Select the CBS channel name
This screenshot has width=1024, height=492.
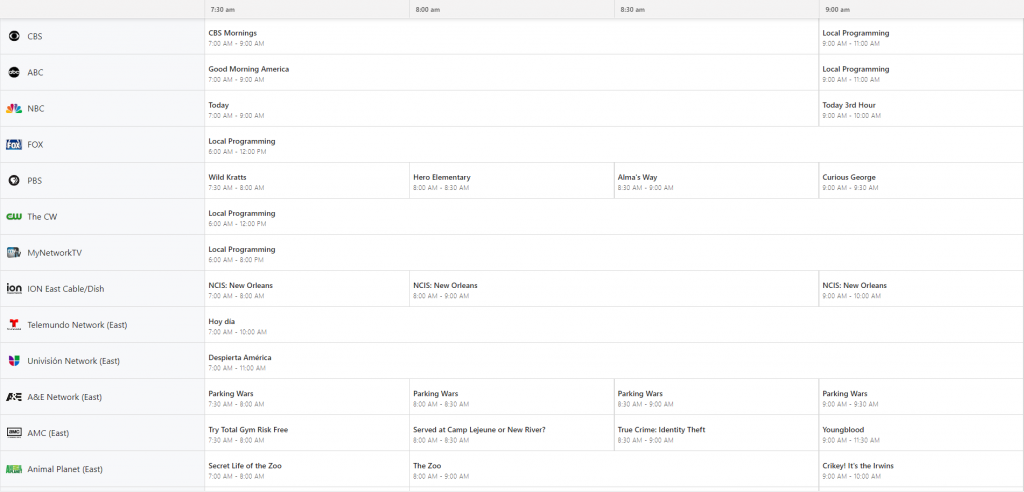[35, 37]
